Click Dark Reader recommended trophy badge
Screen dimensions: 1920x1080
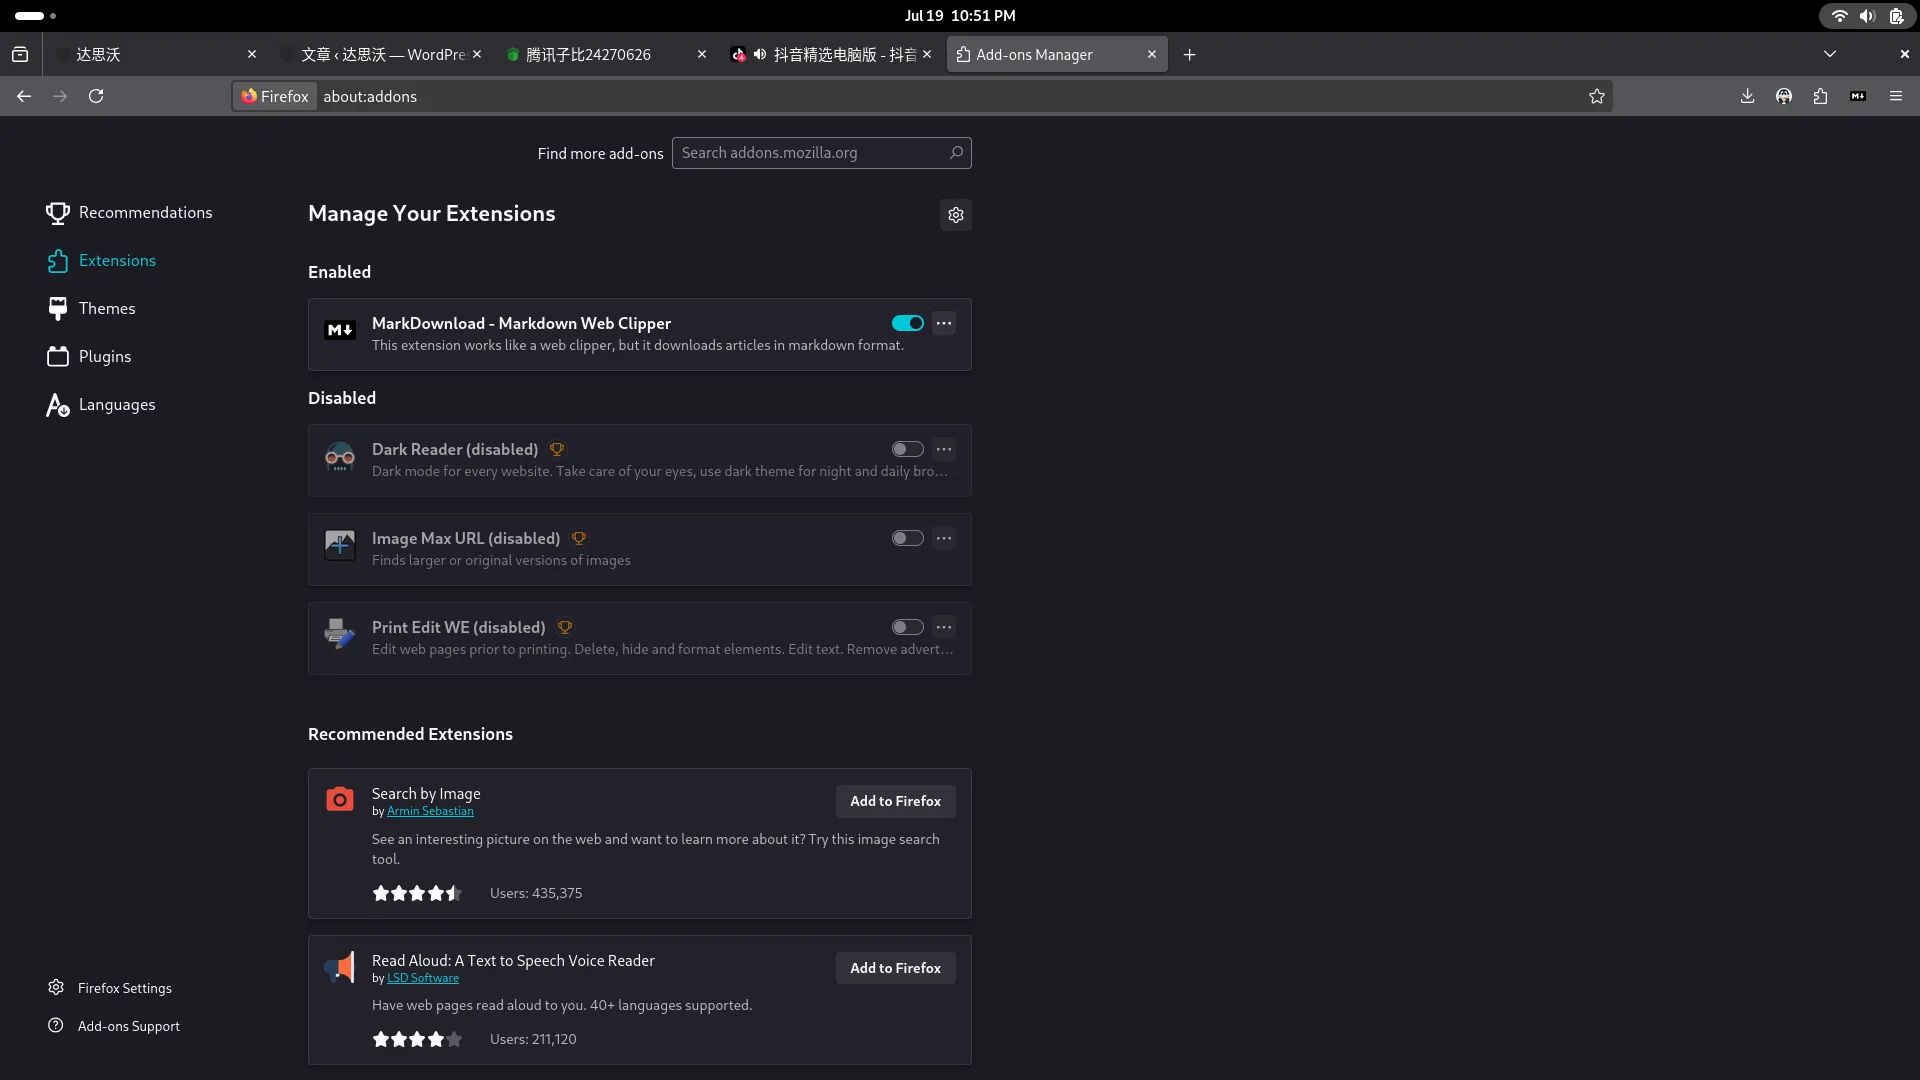(557, 450)
